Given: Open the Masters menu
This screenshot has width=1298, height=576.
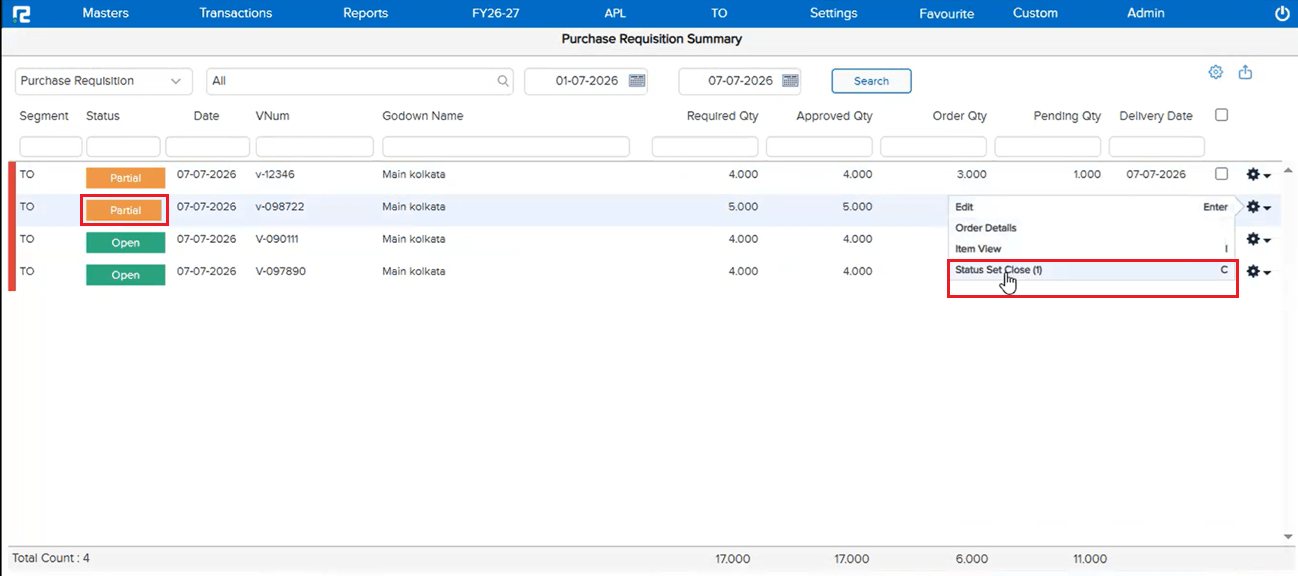Looking at the screenshot, I should (x=105, y=13).
